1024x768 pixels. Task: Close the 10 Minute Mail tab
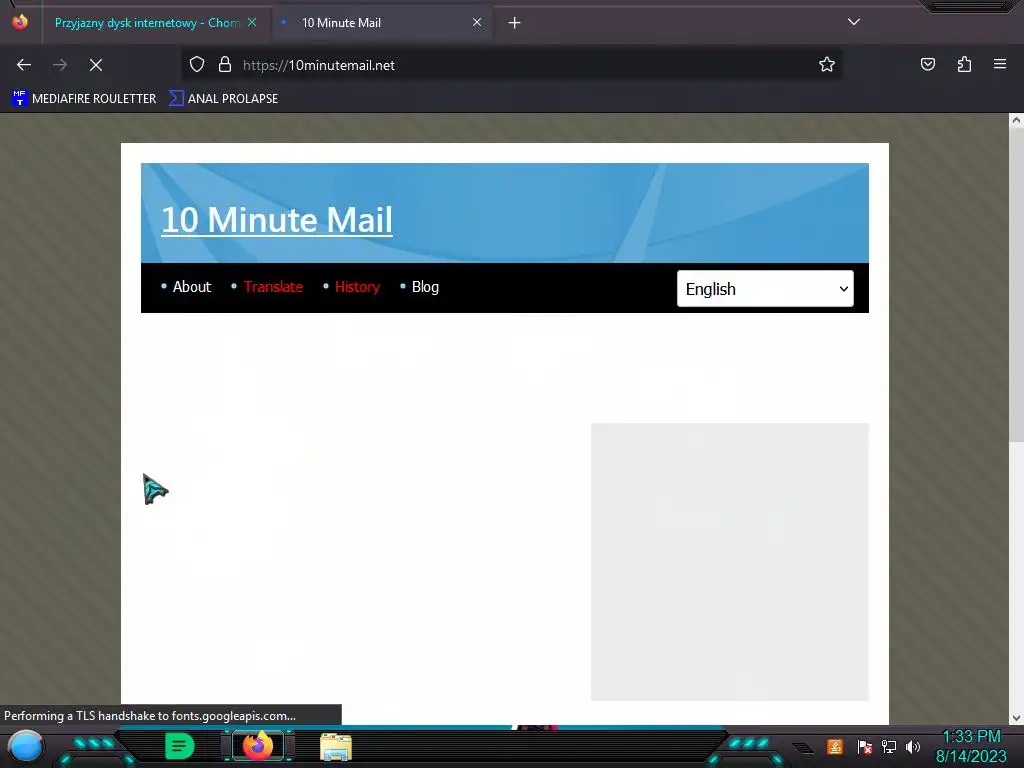coord(477,22)
